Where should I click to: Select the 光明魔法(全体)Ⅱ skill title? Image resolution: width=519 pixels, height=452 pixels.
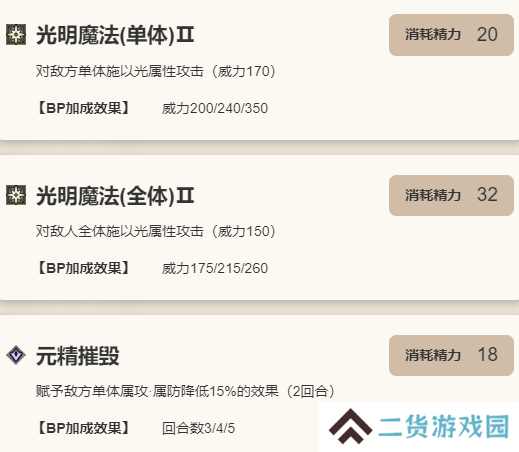click(115, 195)
